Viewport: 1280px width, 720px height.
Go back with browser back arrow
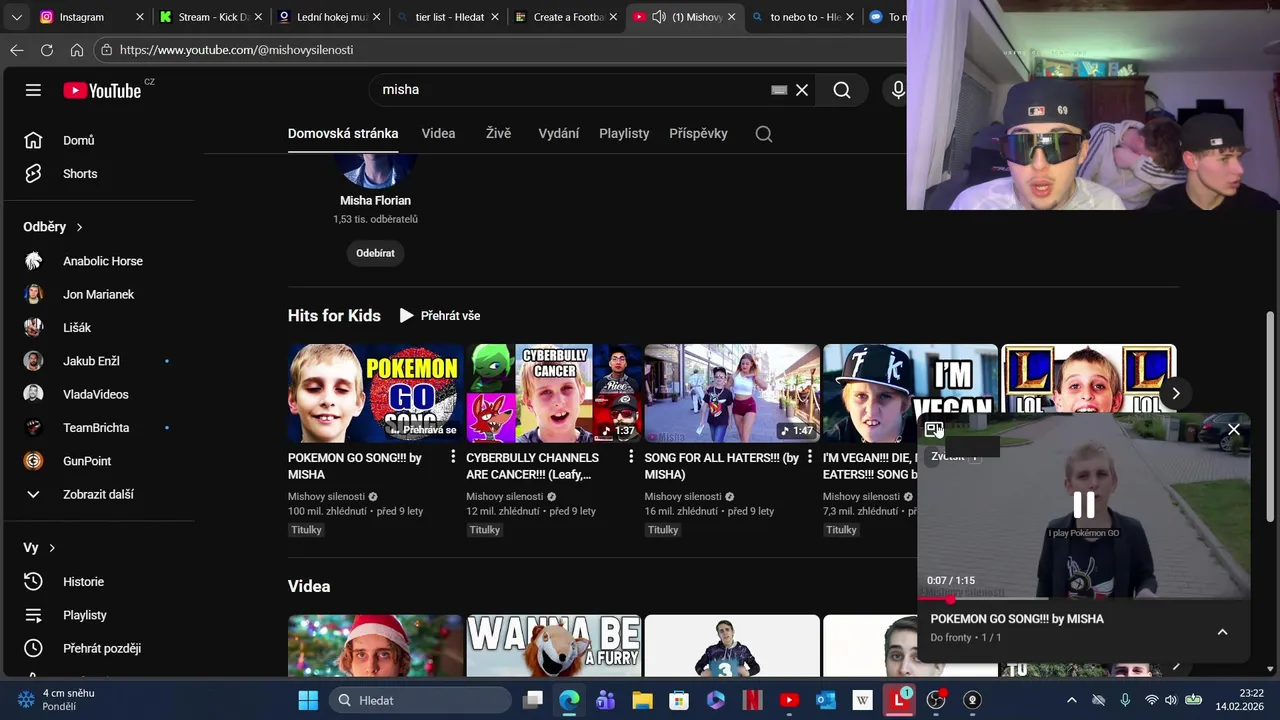click(x=17, y=50)
